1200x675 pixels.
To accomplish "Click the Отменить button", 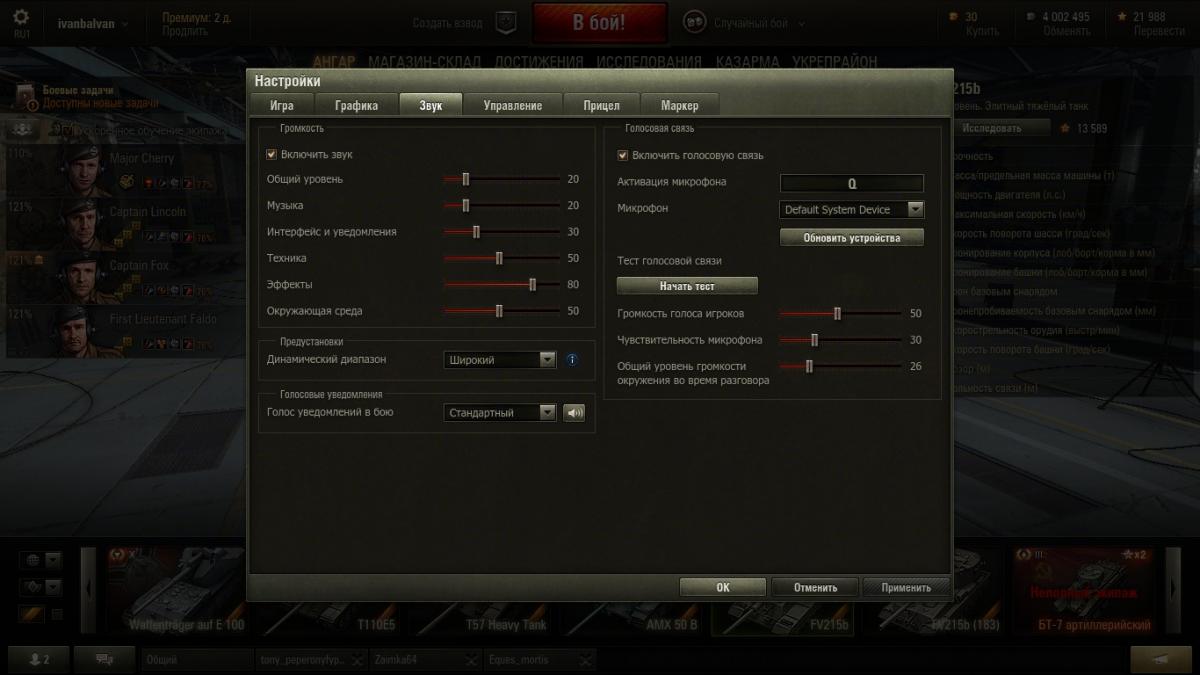I will (x=815, y=587).
